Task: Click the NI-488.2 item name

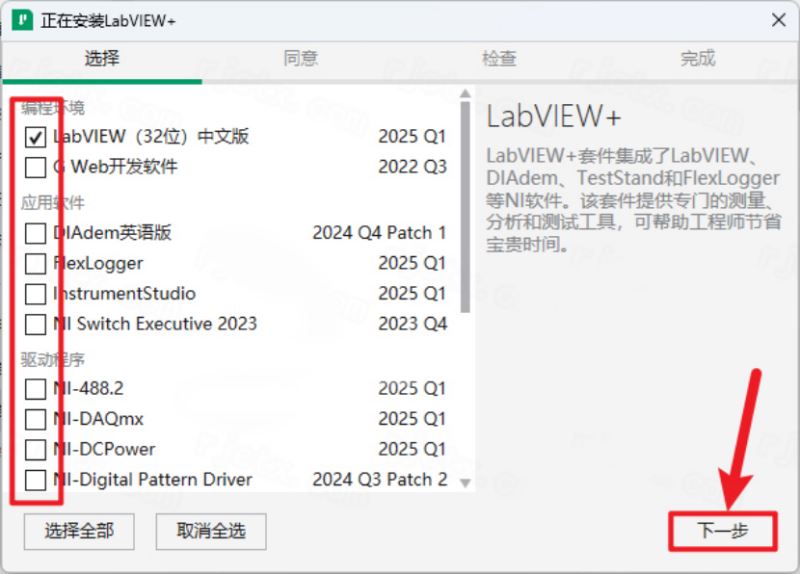Action: (x=88, y=388)
